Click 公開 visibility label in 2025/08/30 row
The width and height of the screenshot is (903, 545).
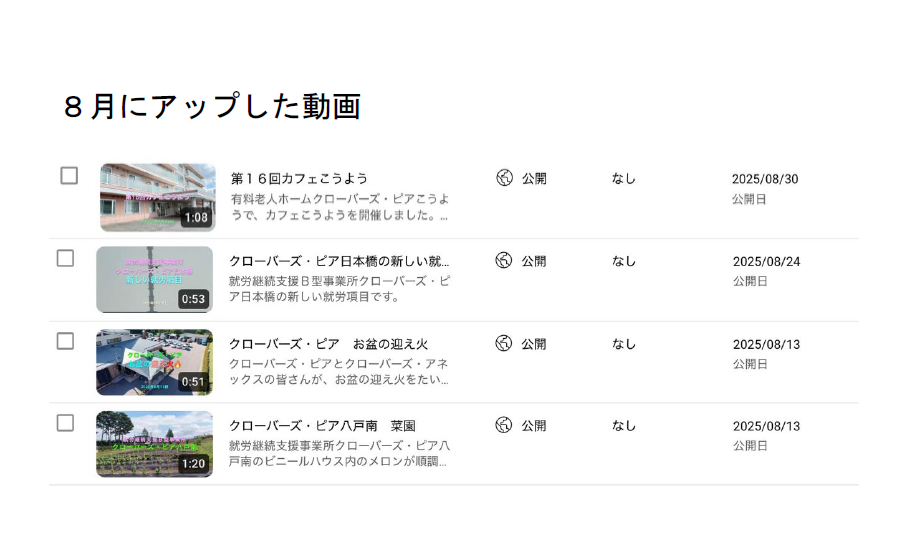[534, 179]
